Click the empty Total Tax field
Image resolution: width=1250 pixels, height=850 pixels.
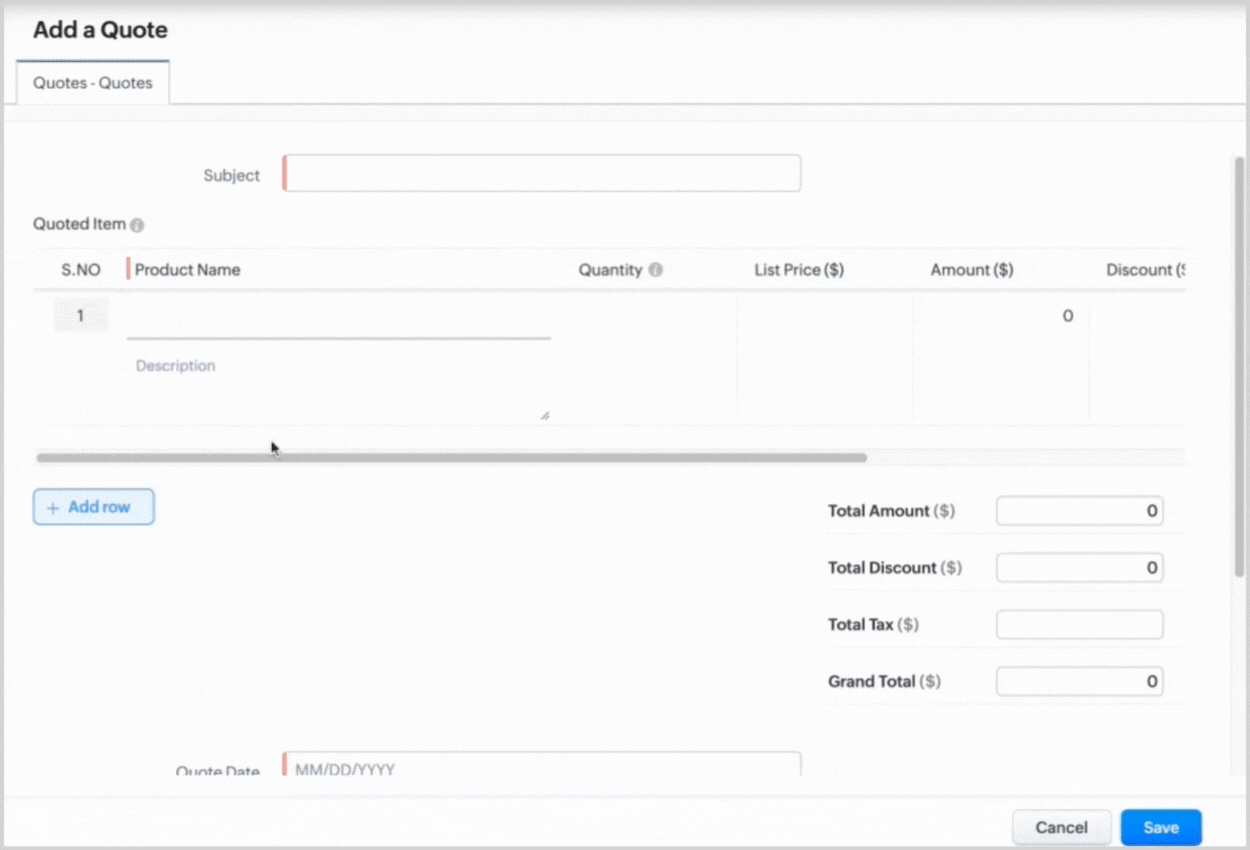tap(1079, 625)
